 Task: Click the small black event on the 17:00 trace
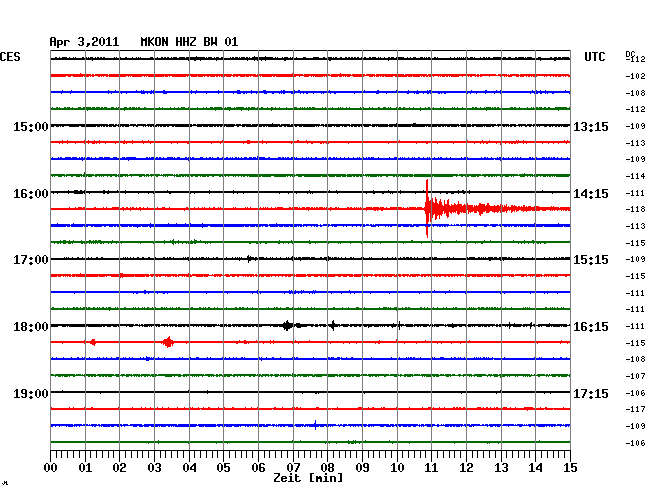coord(249,259)
